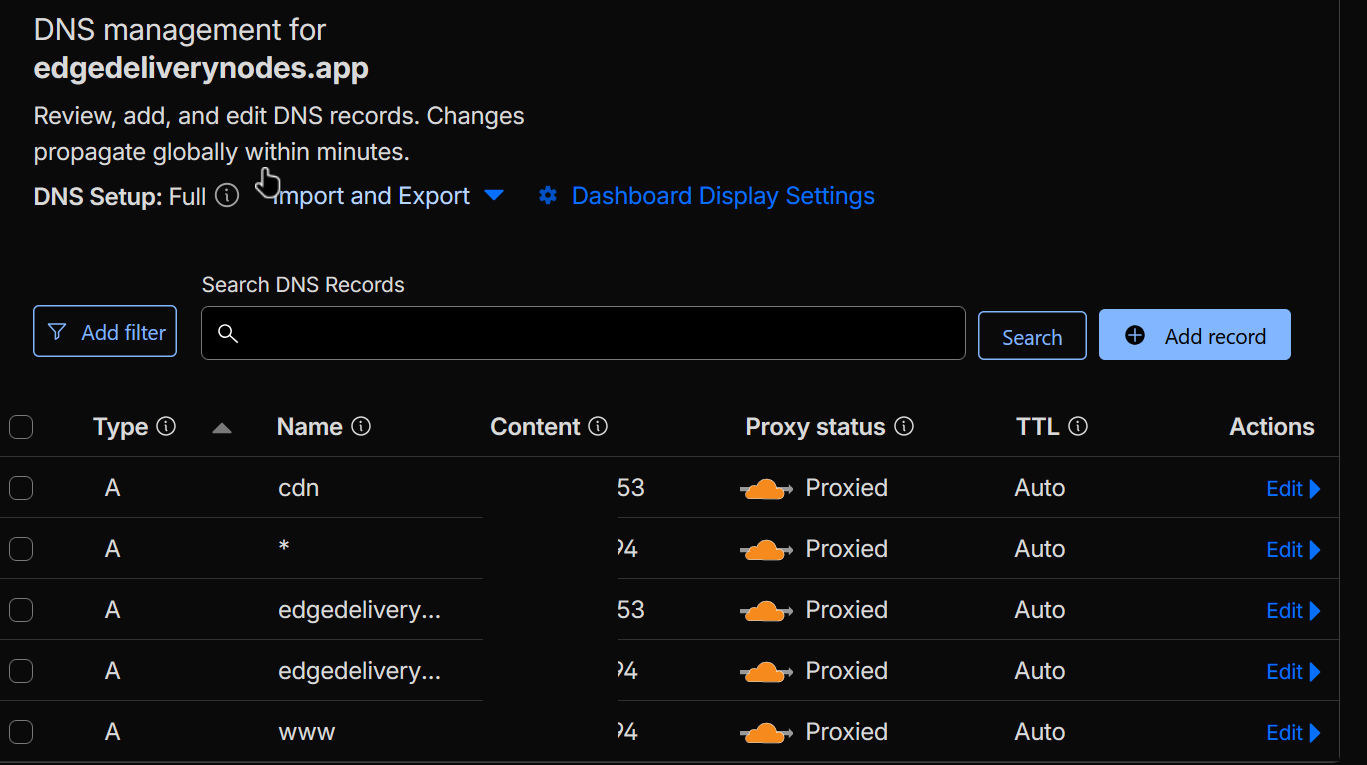Expand Edit for edgedelivery record ending 53
The image size is (1367, 765).
coord(1293,611)
